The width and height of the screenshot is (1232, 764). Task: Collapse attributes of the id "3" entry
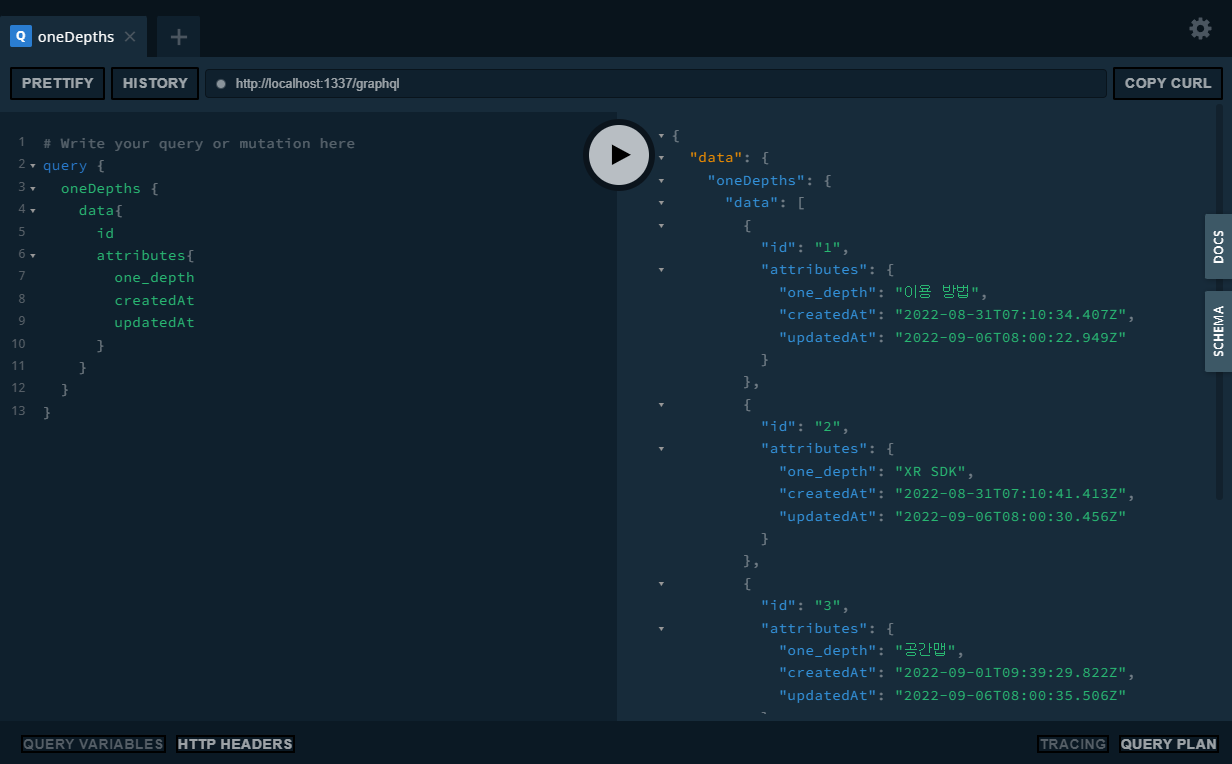click(x=661, y=629)
